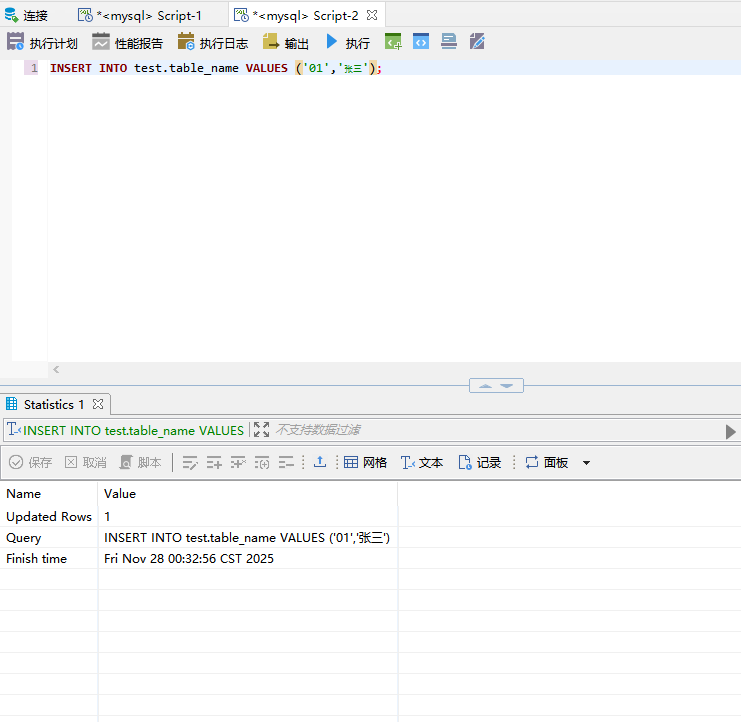Switch to the Script-1 tab
741x722 pixels.
click(140, 15)
